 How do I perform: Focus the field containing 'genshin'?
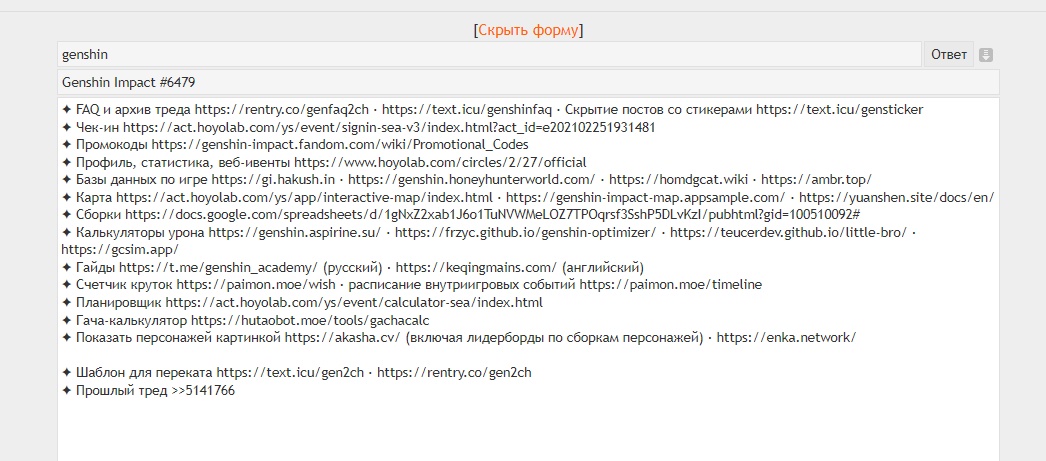point(489,55)
